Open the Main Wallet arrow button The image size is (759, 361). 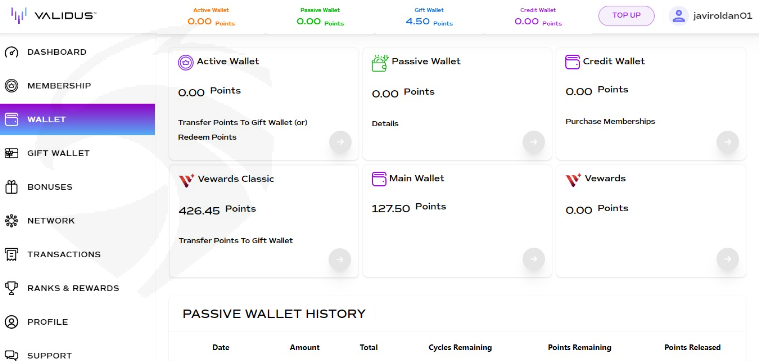tap(533, 259)
